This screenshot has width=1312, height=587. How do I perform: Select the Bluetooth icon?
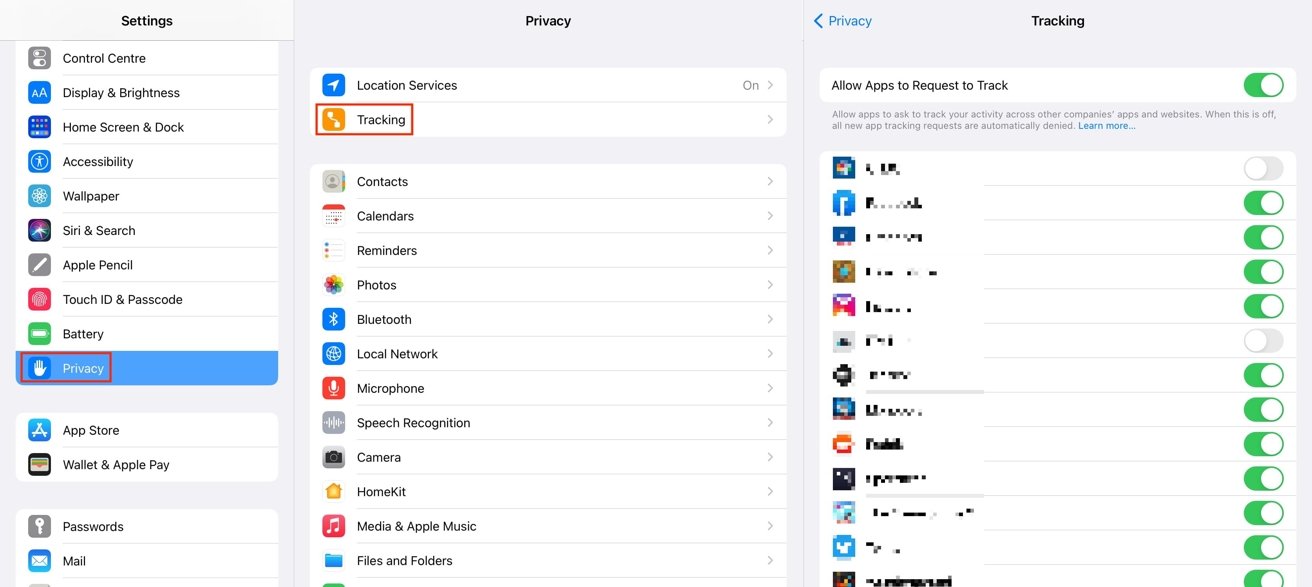pos(334,320)
